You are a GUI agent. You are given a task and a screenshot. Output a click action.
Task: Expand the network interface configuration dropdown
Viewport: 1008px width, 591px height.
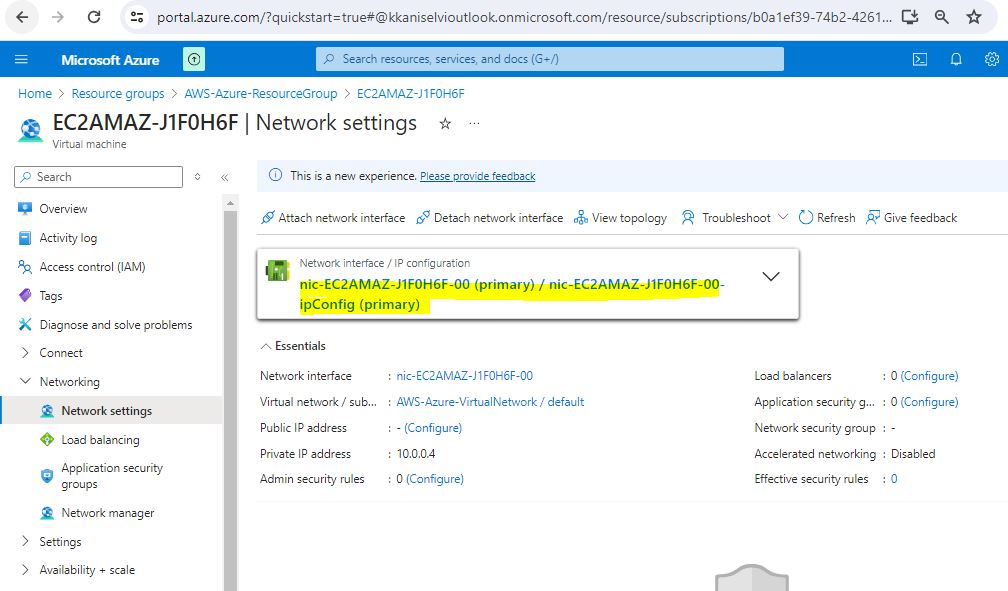(x=770, y=277)
